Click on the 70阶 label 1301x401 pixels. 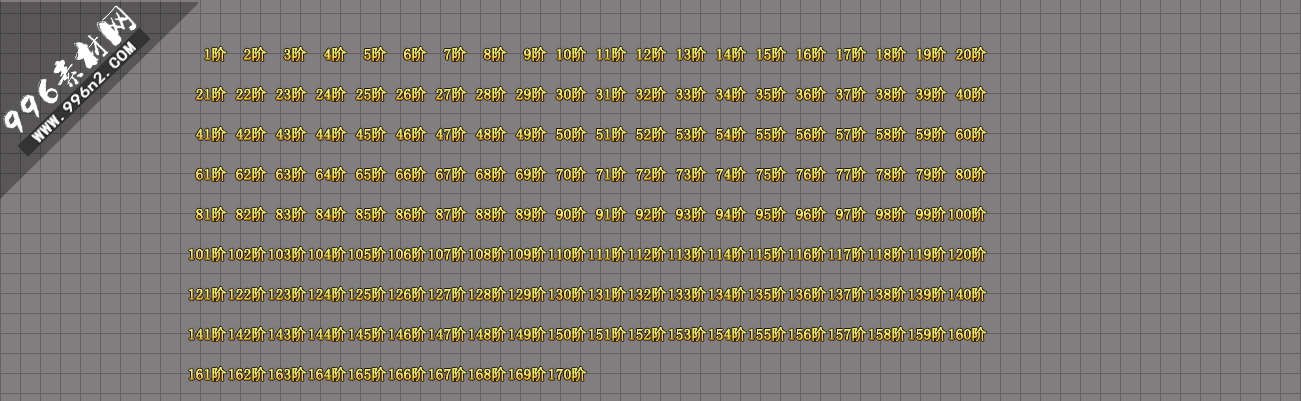[571, 175]
